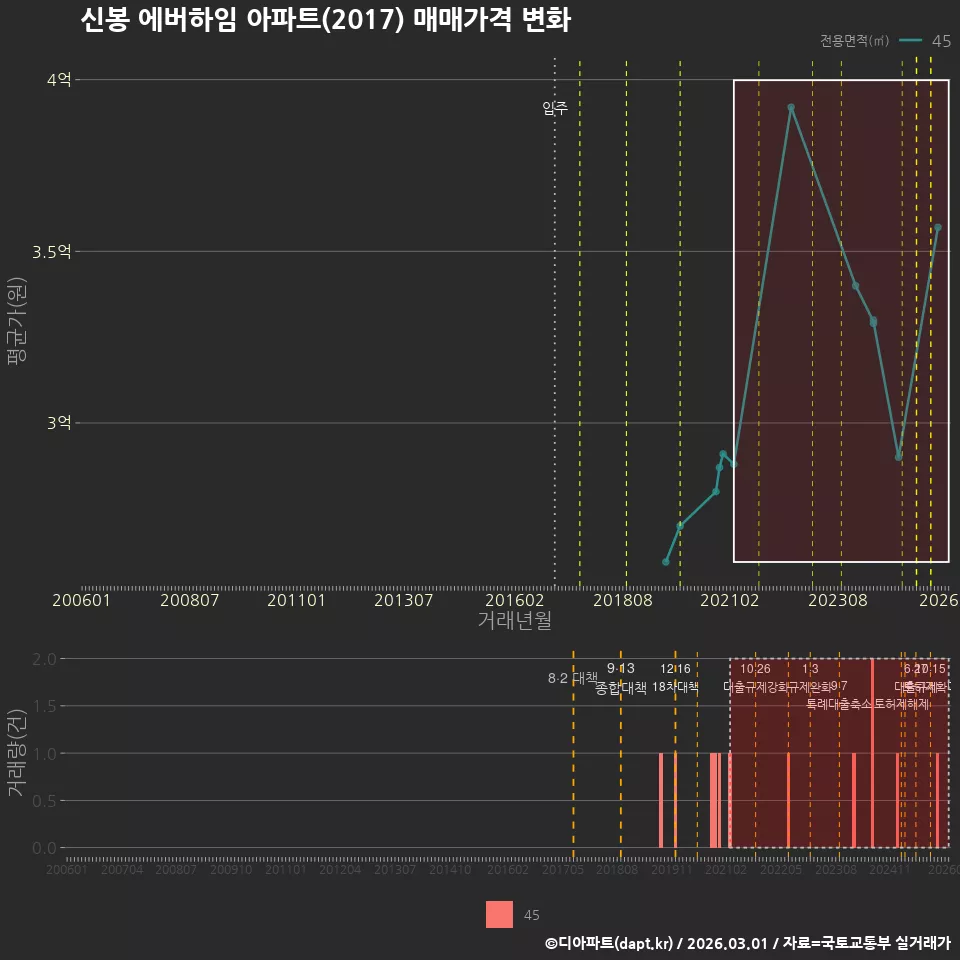Click the '3.5억' y-axis label
Image resolution: width=960 pixels, height=960 pixels.
(x=52, y=252)
